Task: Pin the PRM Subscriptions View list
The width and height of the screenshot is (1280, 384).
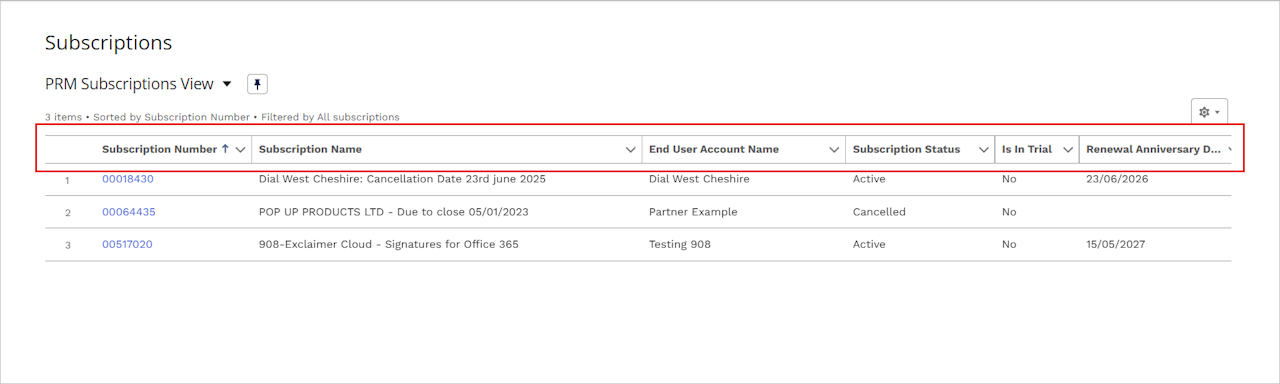Action: (x=257, y=84)
